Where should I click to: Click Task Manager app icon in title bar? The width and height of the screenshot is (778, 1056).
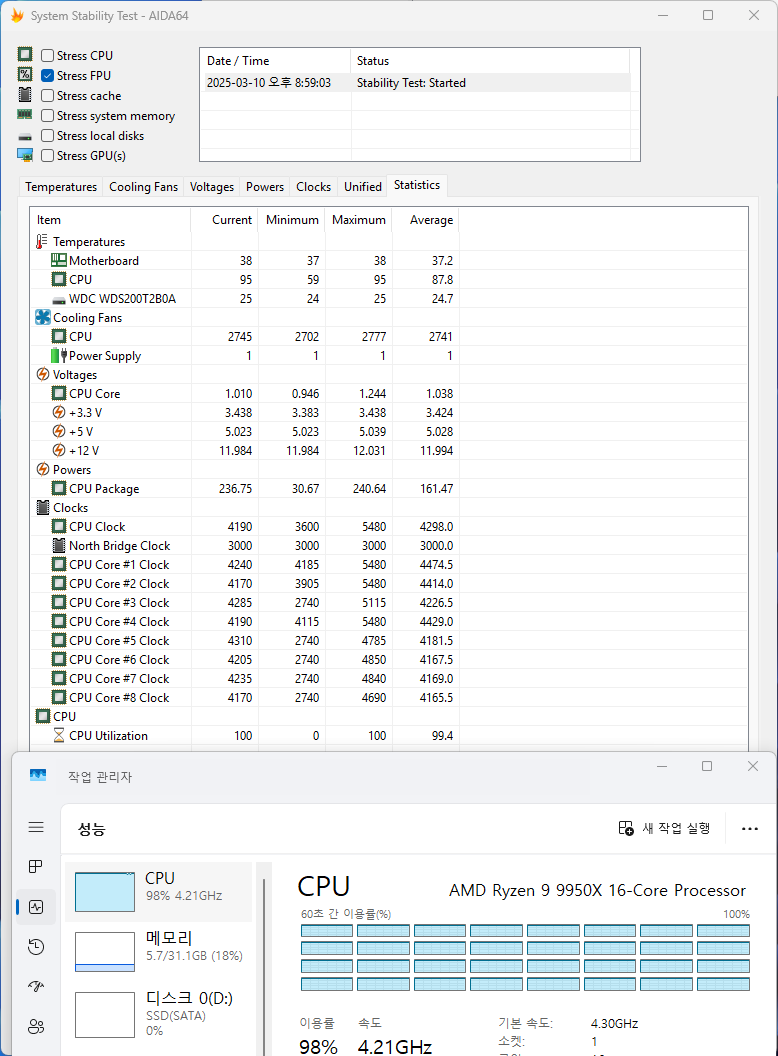pyautogui.click(x=38, y=775)
